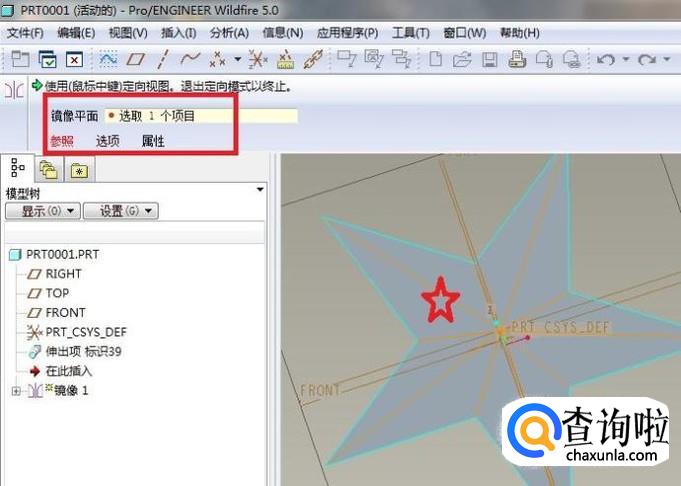The image size is (681, 486).
Task: Select 伸出项 标识39 in the model tree
Action: click(75, 351)
